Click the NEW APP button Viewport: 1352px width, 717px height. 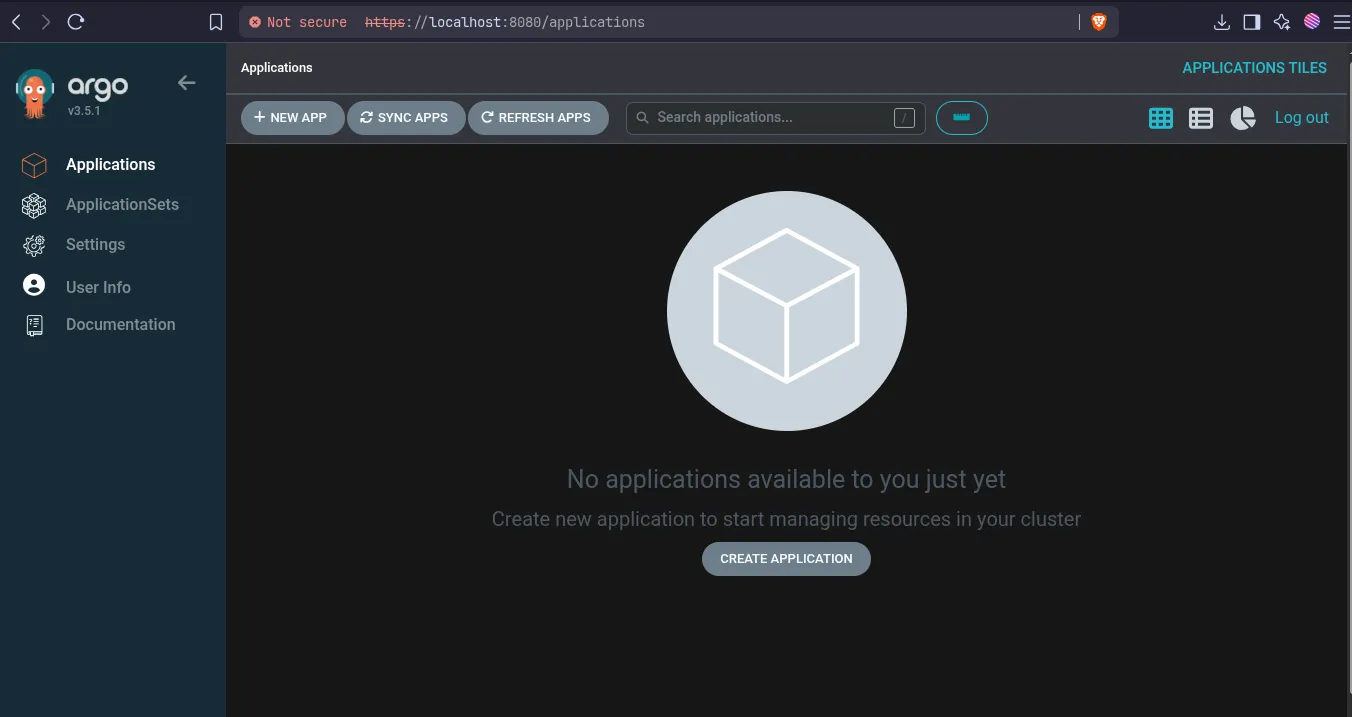pos(292,118)
